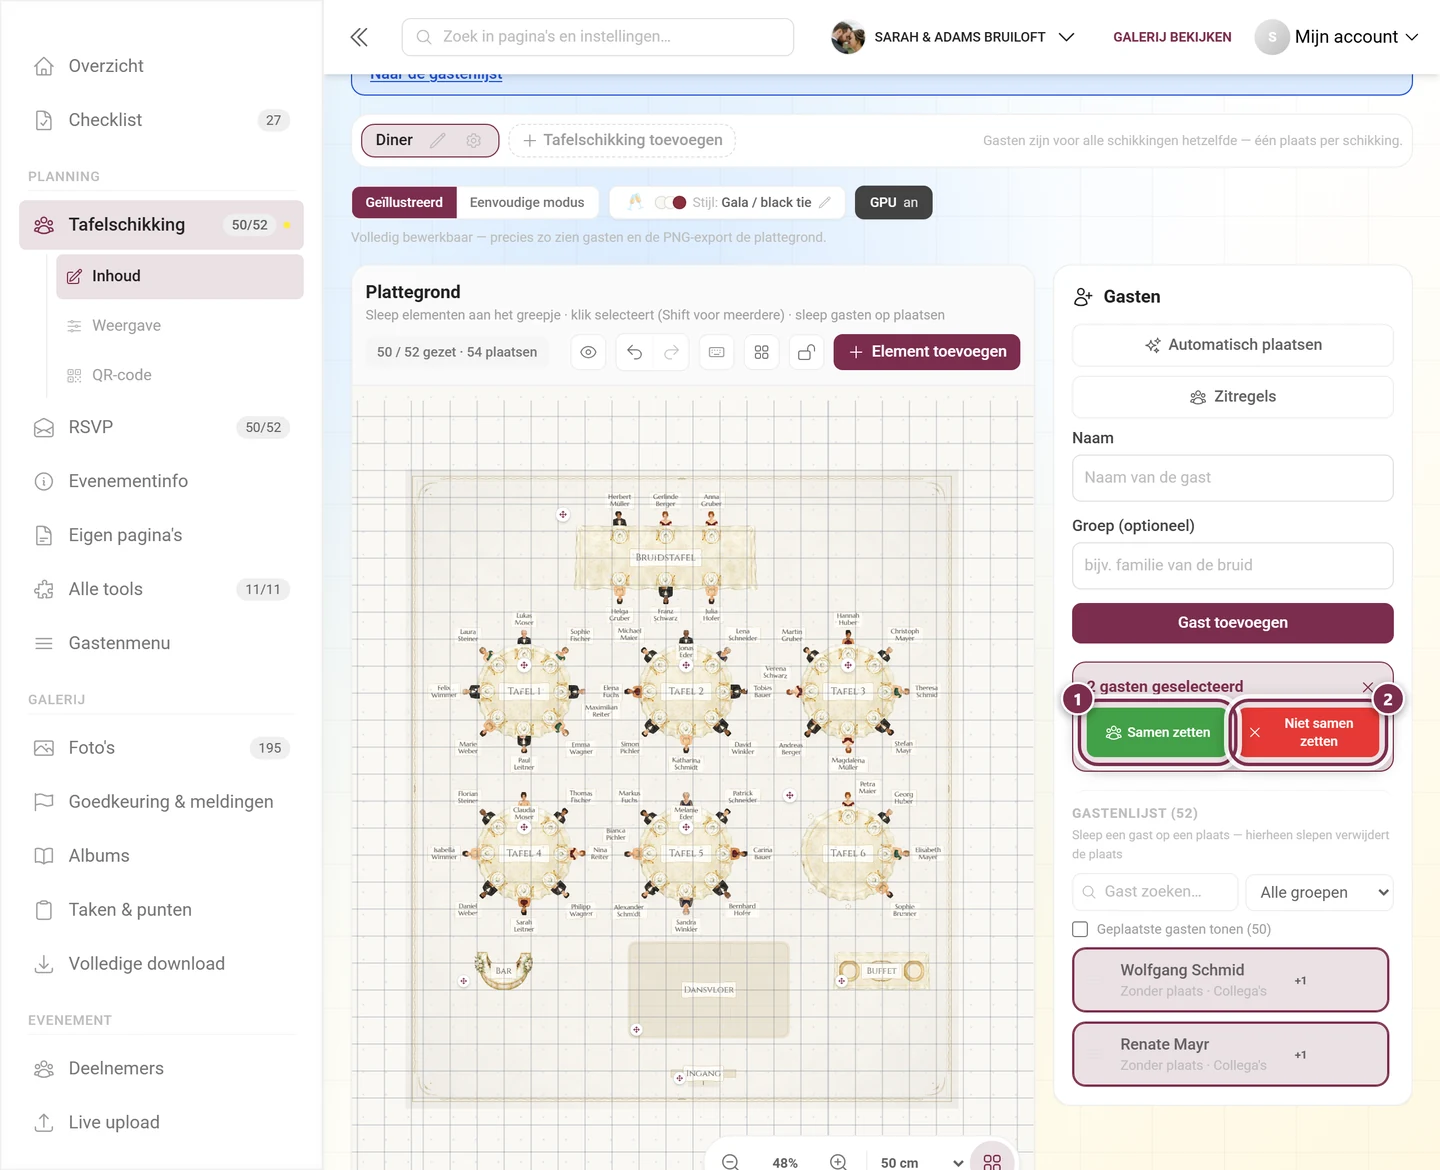Grab the move handle of the Buffet element
The width and height of the screenshot is (1440, 1170).
842,981
